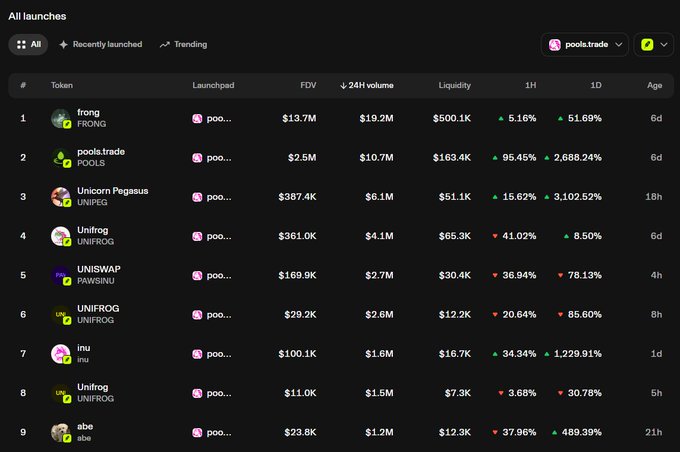Click launchpad icon in row 8 Unifrog

[x=197, y=393]
